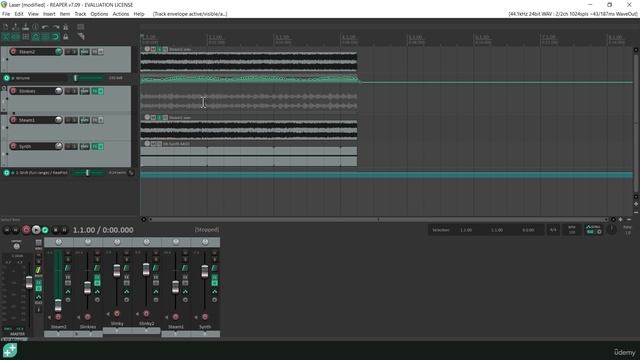Viewport: 640px width, 360px height.
Task: Open the Global automation override button
Action: coord(593,230)
